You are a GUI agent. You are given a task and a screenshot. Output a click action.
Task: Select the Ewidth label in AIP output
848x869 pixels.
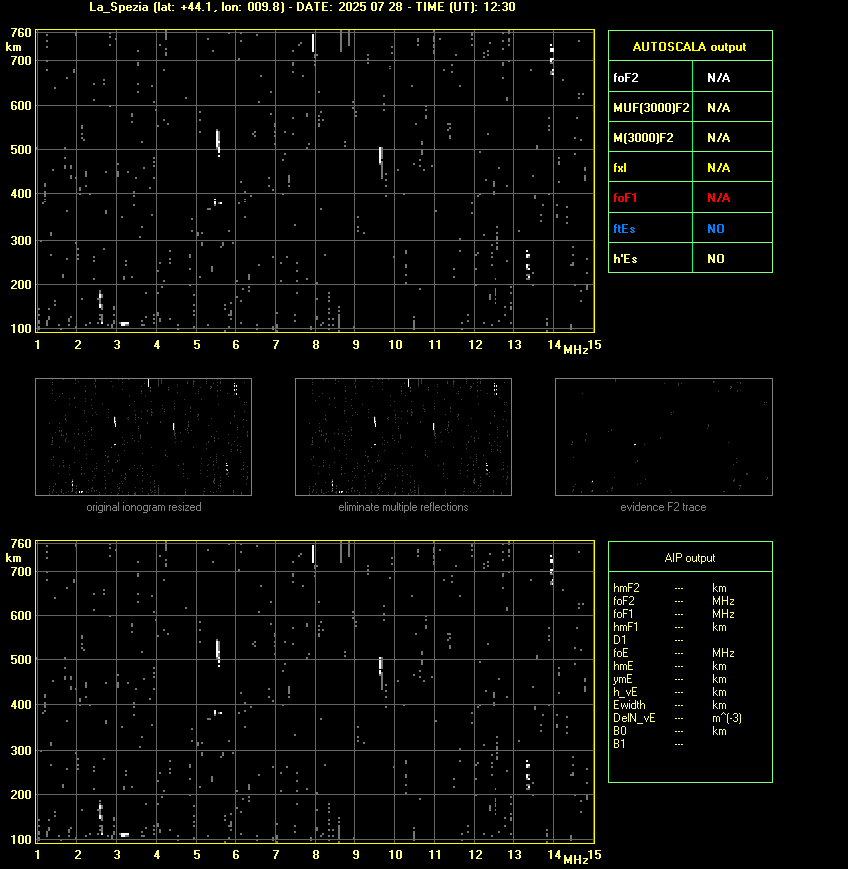click(629, 705)
